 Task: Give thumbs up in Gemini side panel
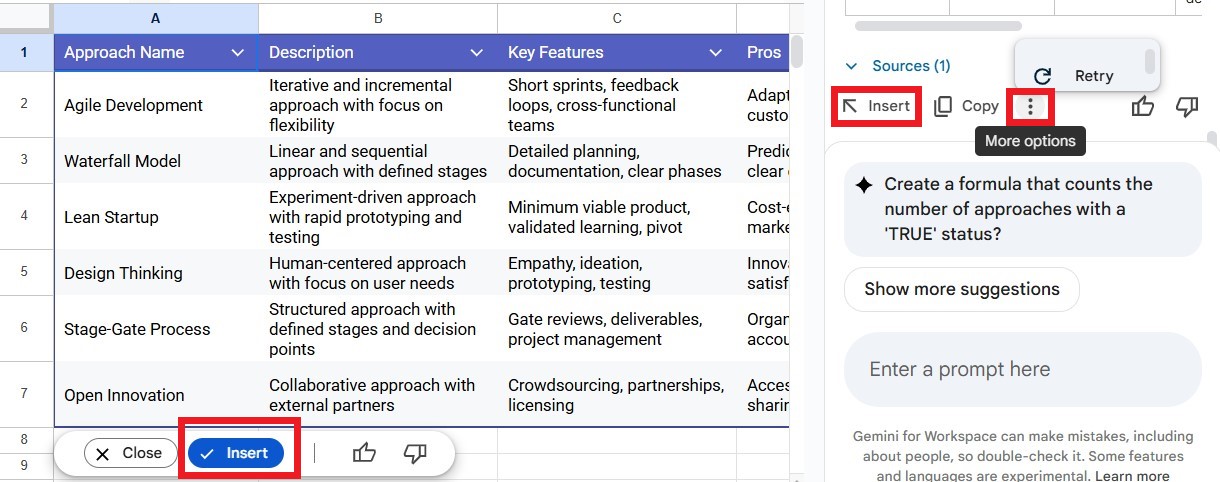click(1143, 106)
